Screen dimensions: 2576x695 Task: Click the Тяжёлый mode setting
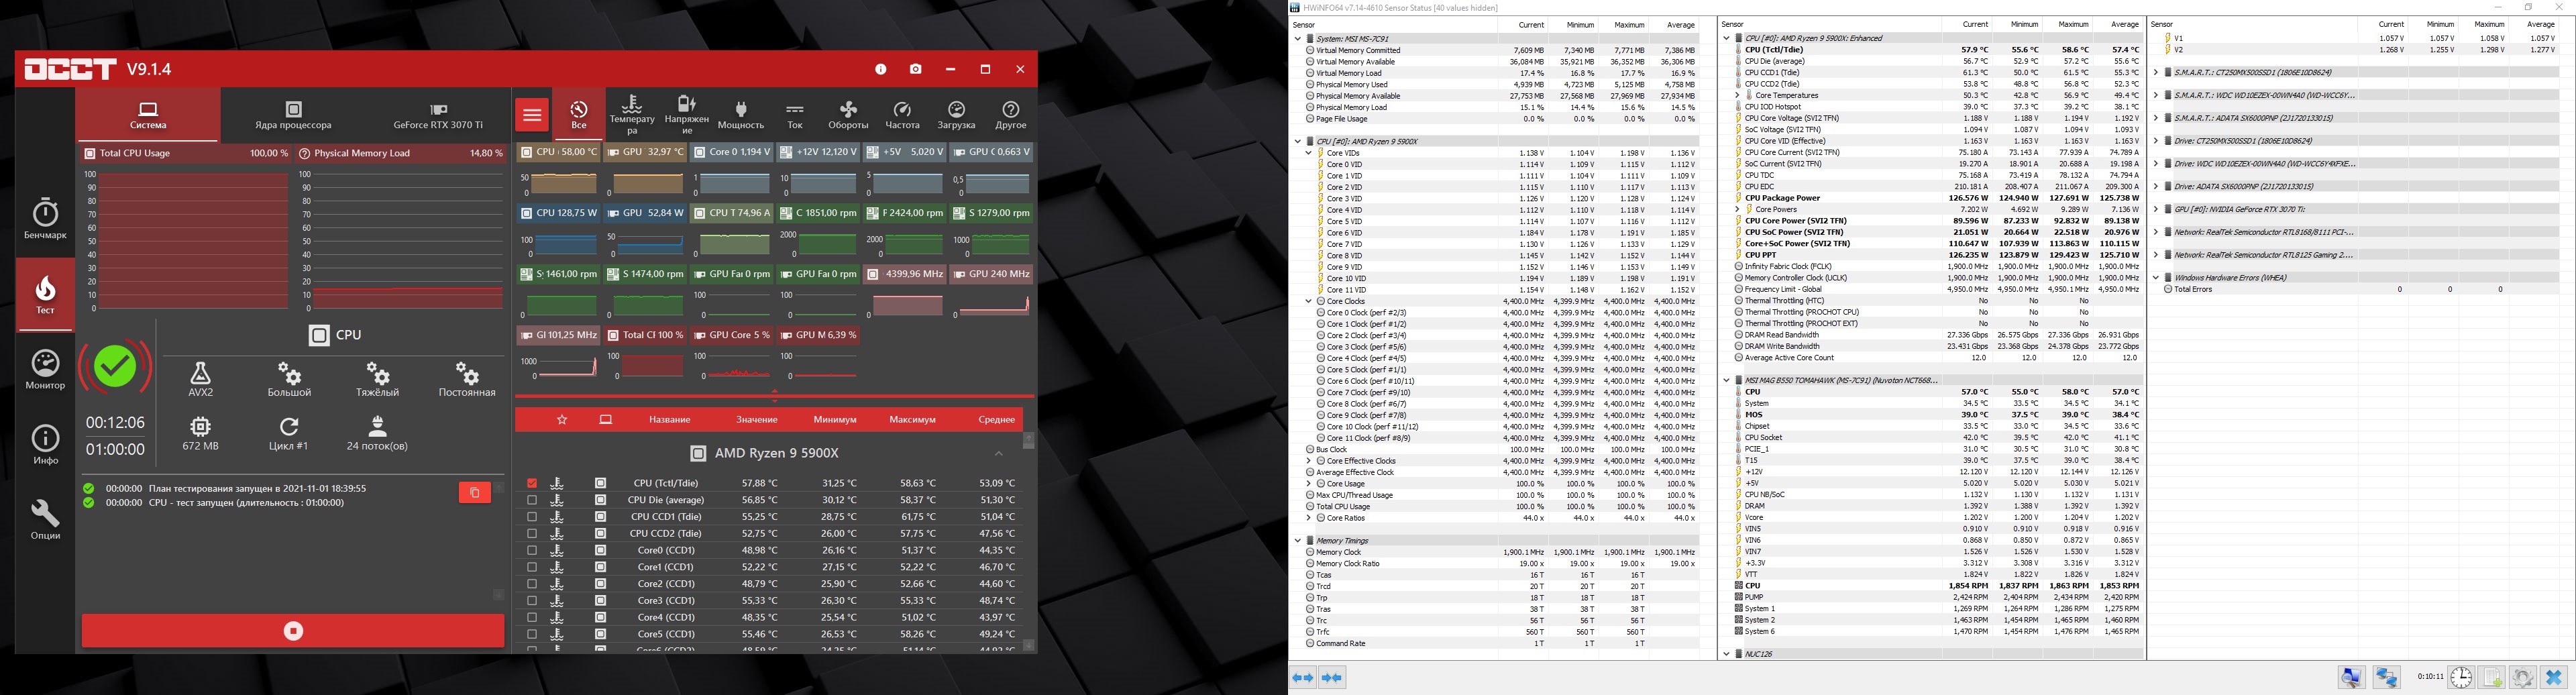click(377, 379)
